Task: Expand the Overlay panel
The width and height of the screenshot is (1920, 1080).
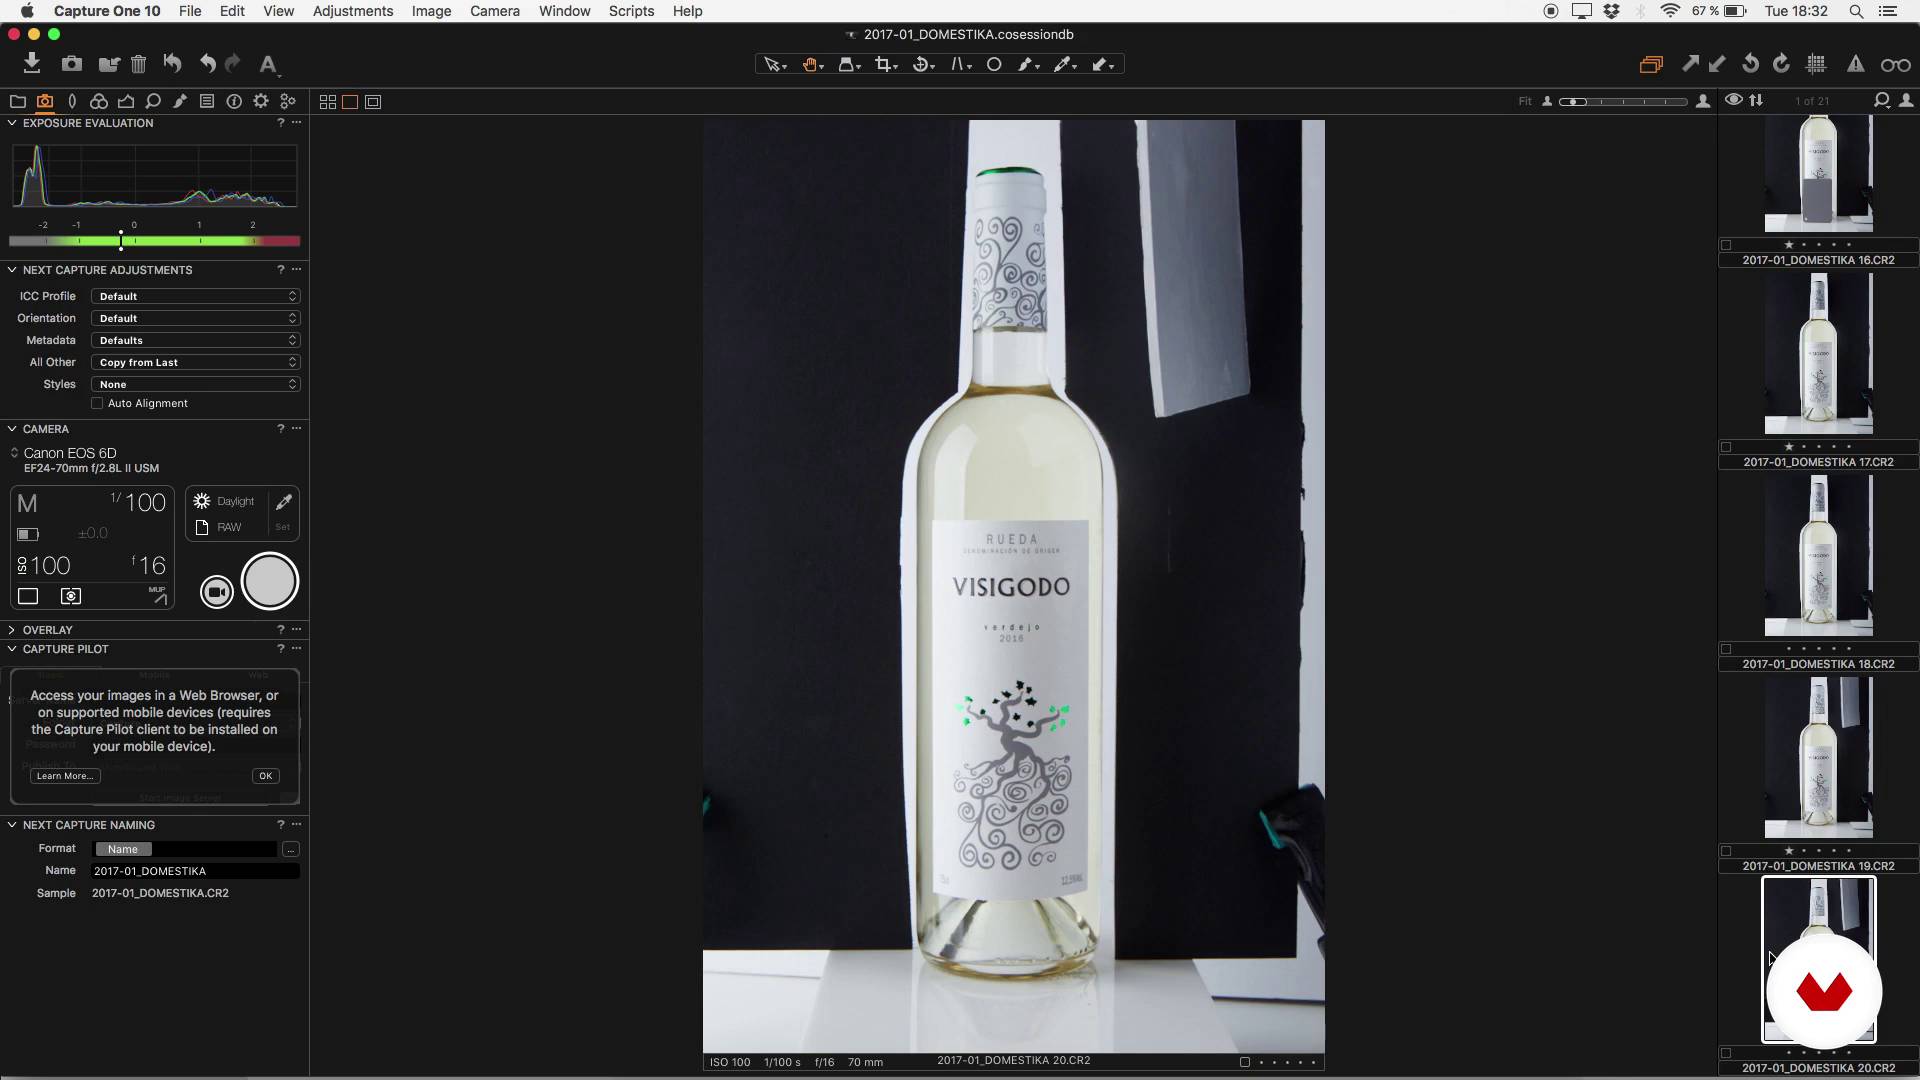Action: (12, 630)
